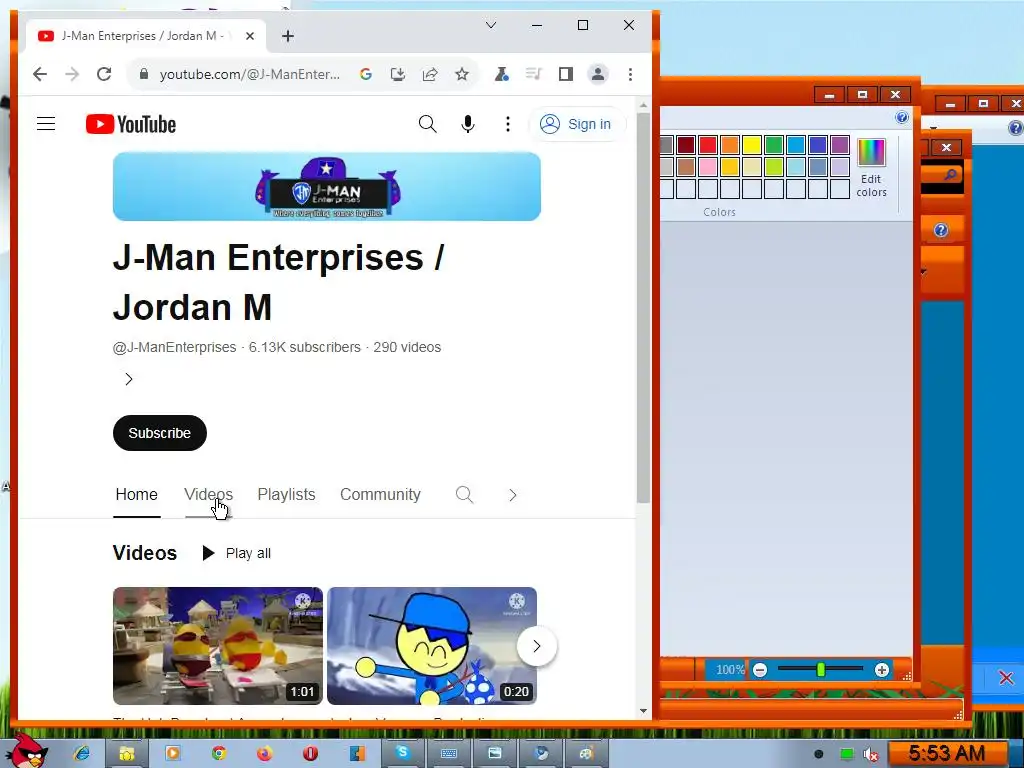Click the Paint help question mark icon
This screenshot has height=768, width=1024.
pos(902,118)
